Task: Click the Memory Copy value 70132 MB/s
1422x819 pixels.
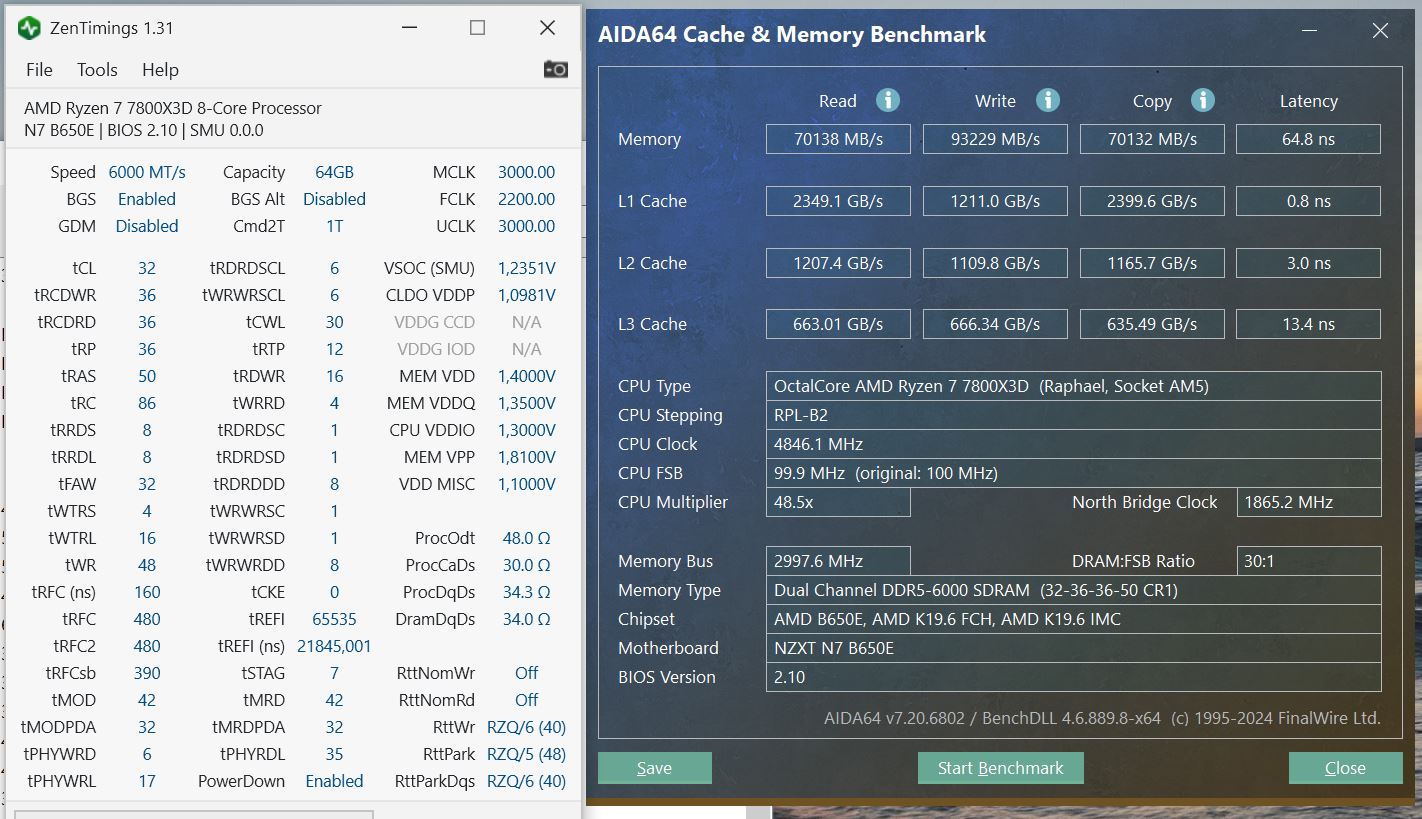Action: click(x=1152, y=139)
